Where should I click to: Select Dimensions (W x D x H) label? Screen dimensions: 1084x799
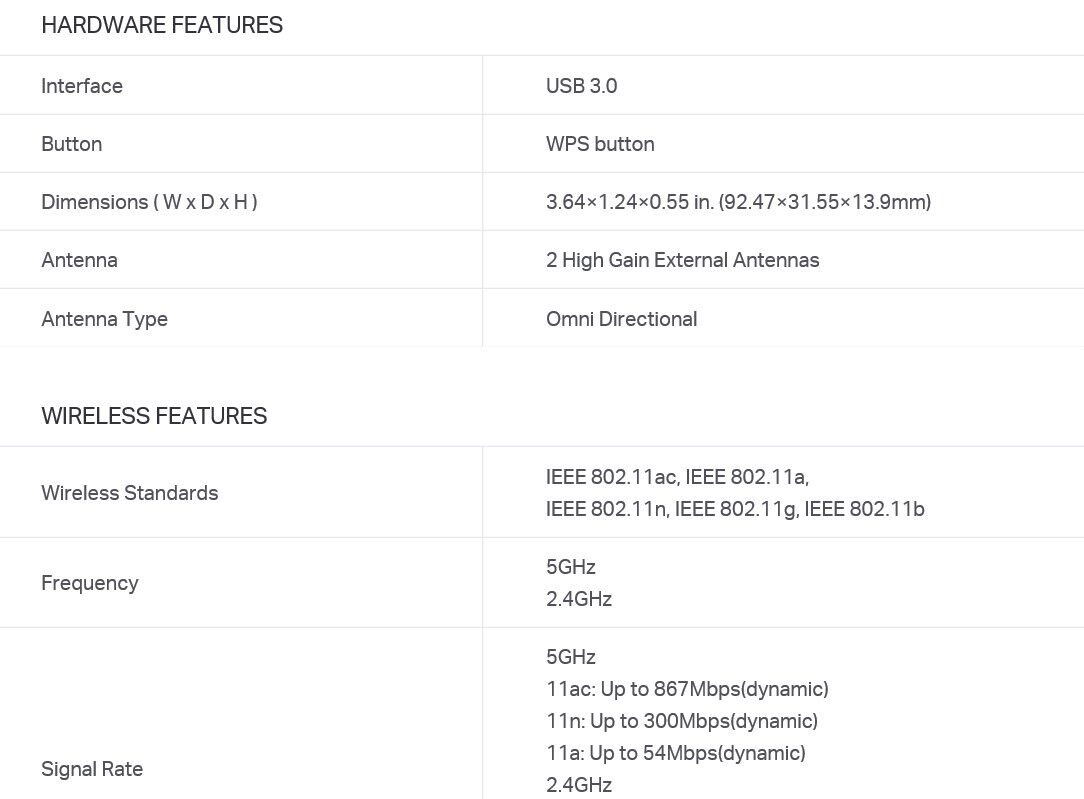pos(149,202)
